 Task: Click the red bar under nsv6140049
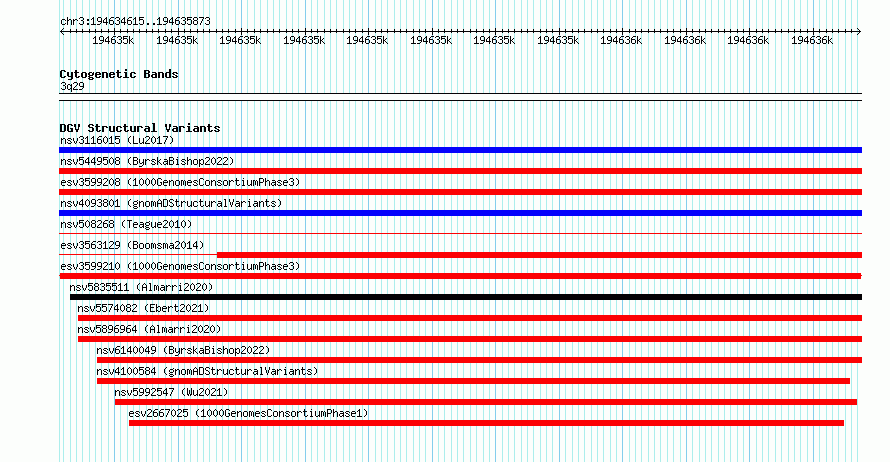pyautogui.click(x=480, y=360)
